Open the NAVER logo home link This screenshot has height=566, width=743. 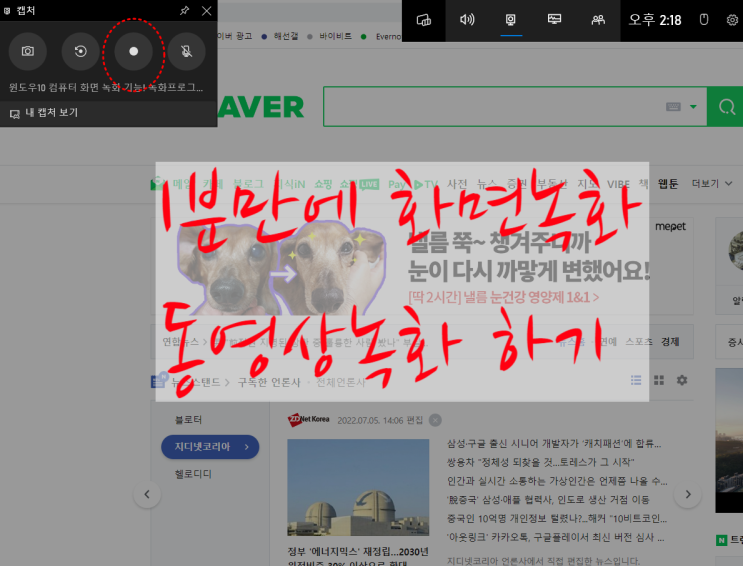tap(261, 107)
